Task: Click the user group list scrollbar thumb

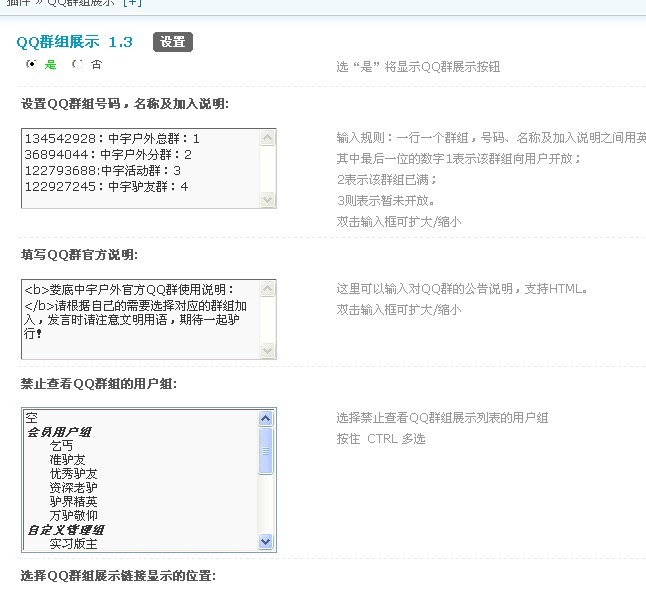Action: pos(266,451)
